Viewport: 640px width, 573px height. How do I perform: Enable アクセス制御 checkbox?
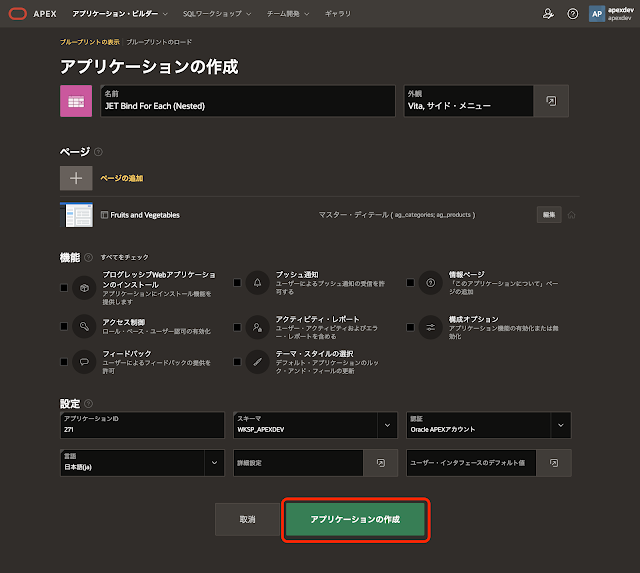tap(64, 326)
